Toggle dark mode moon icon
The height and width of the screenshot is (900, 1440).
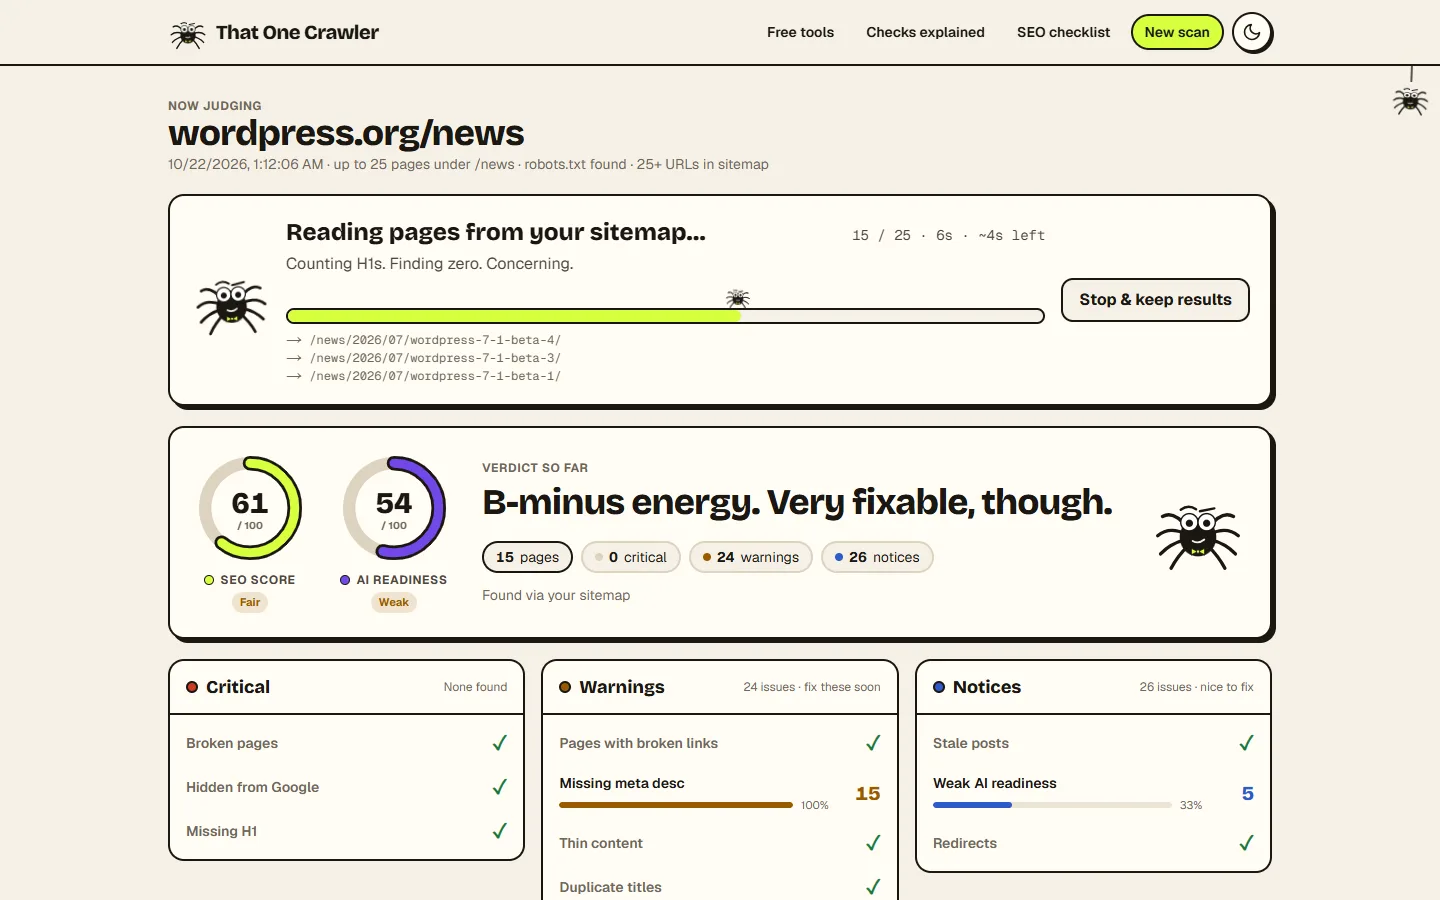(1252, 32)
